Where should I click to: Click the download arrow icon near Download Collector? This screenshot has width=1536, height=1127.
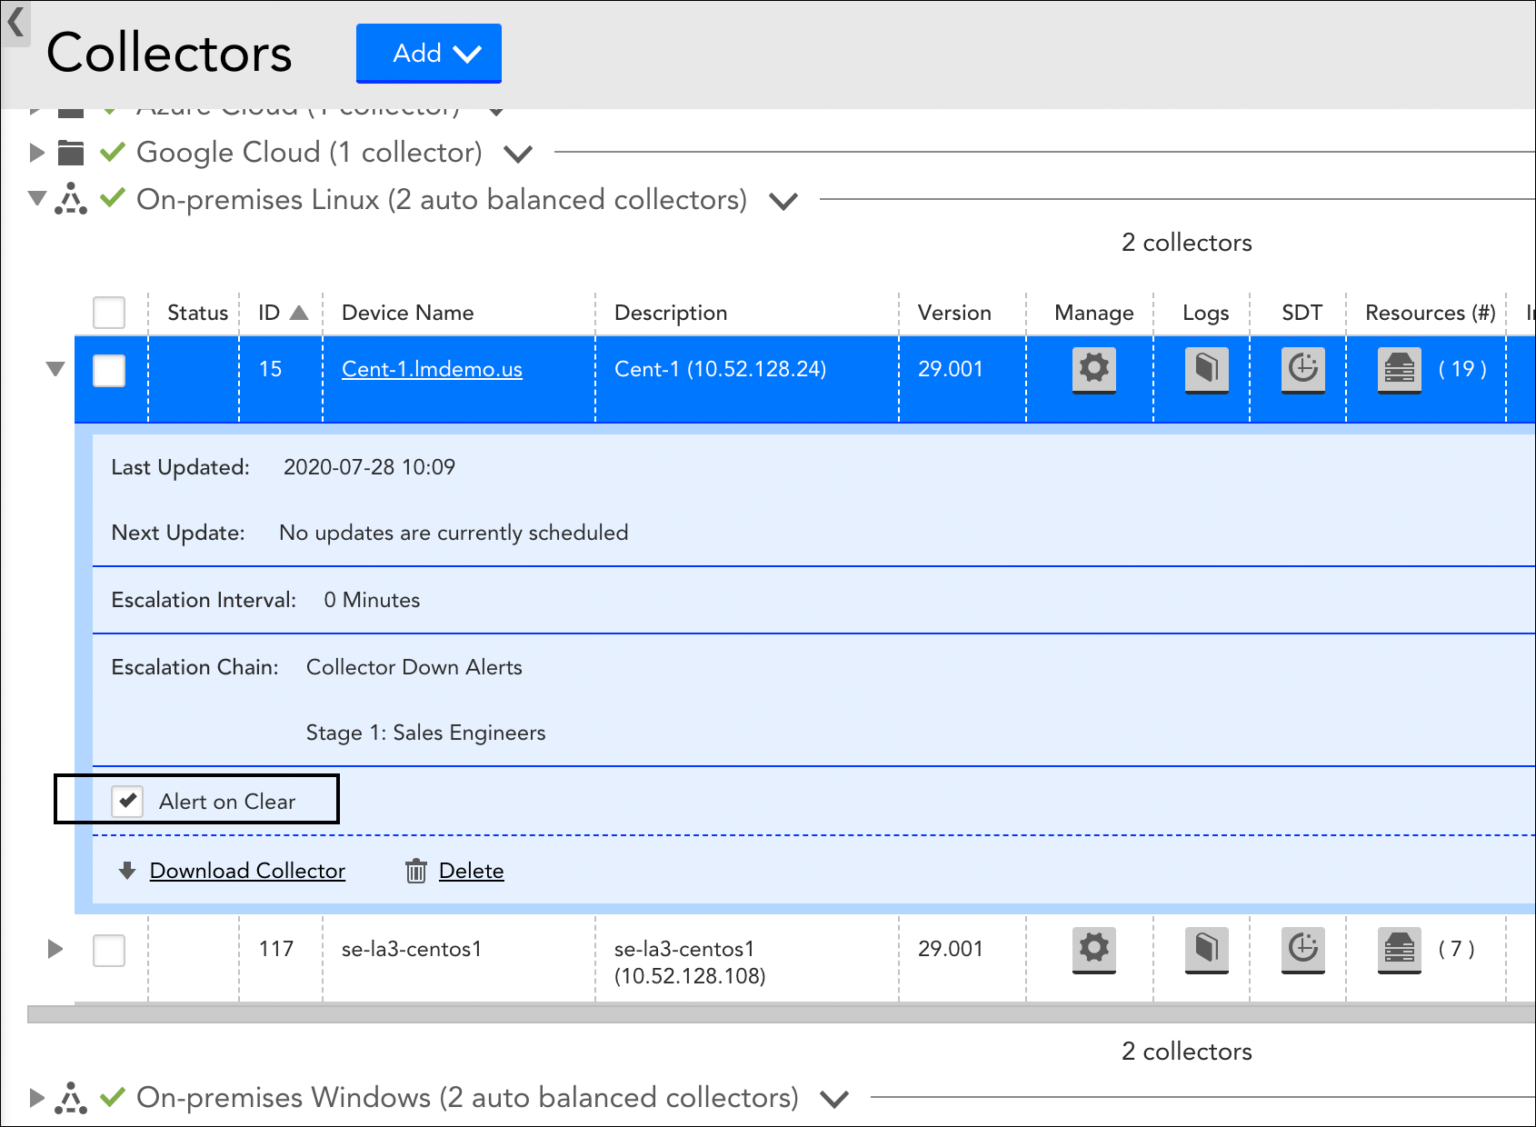point(125,870)
